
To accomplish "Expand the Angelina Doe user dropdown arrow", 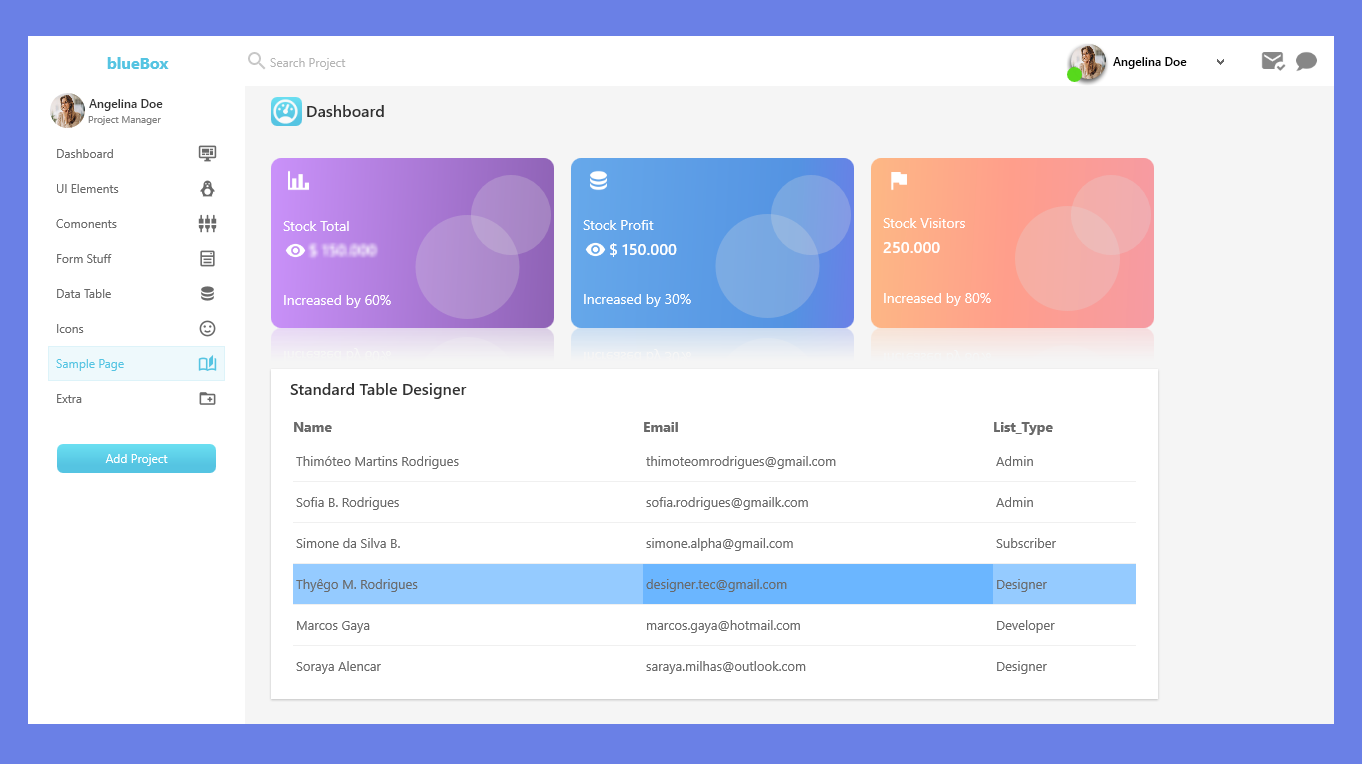I will coord(1220,62).
